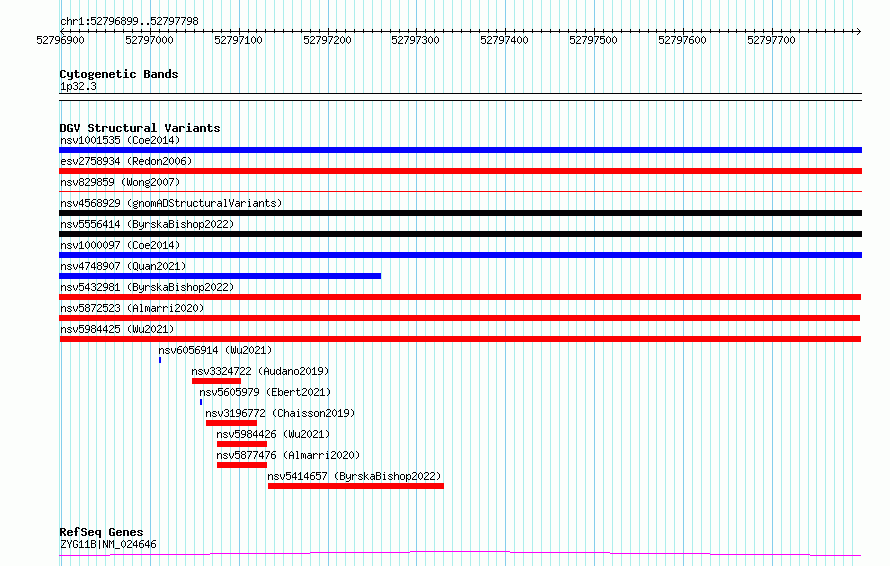
Task: Click the red esv2758934 variant bar
Action: tap(460, 171)
